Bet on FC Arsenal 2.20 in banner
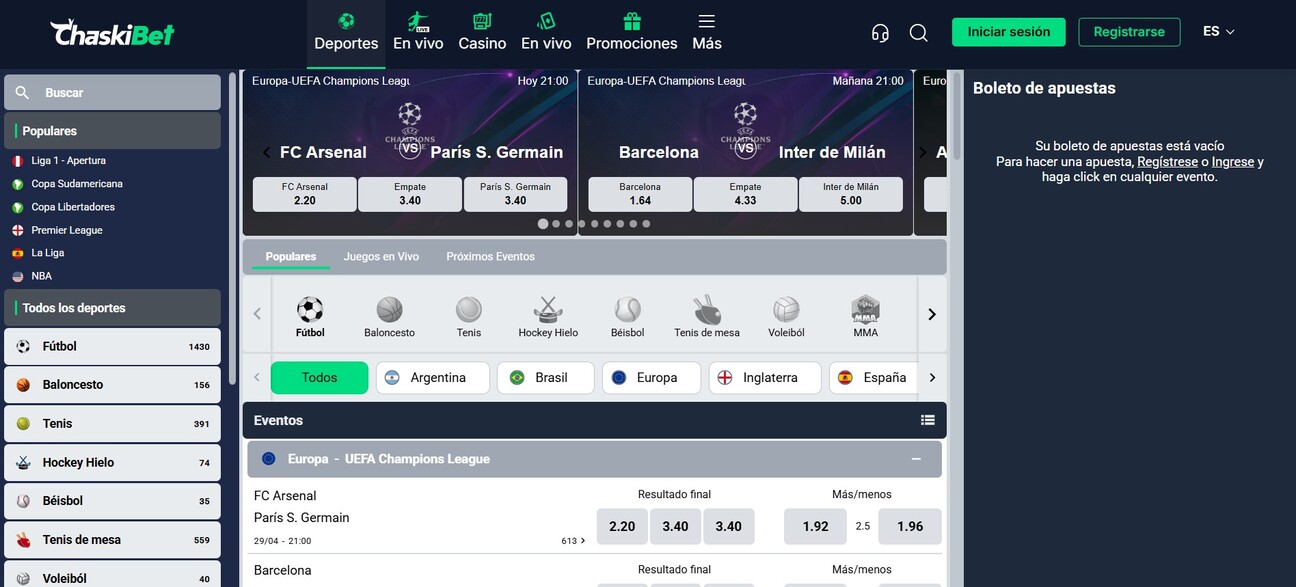The image size is (1296, 587). point(305,194)
